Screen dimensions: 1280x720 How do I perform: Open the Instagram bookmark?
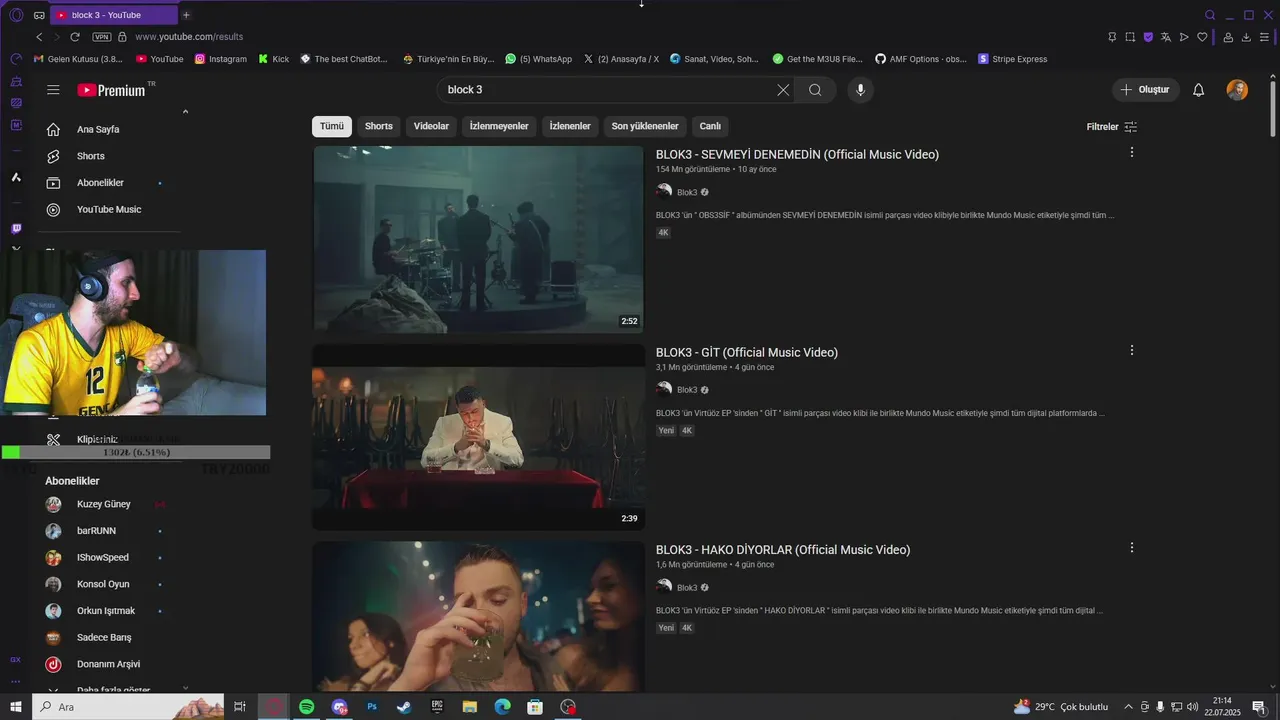[220, 59]
